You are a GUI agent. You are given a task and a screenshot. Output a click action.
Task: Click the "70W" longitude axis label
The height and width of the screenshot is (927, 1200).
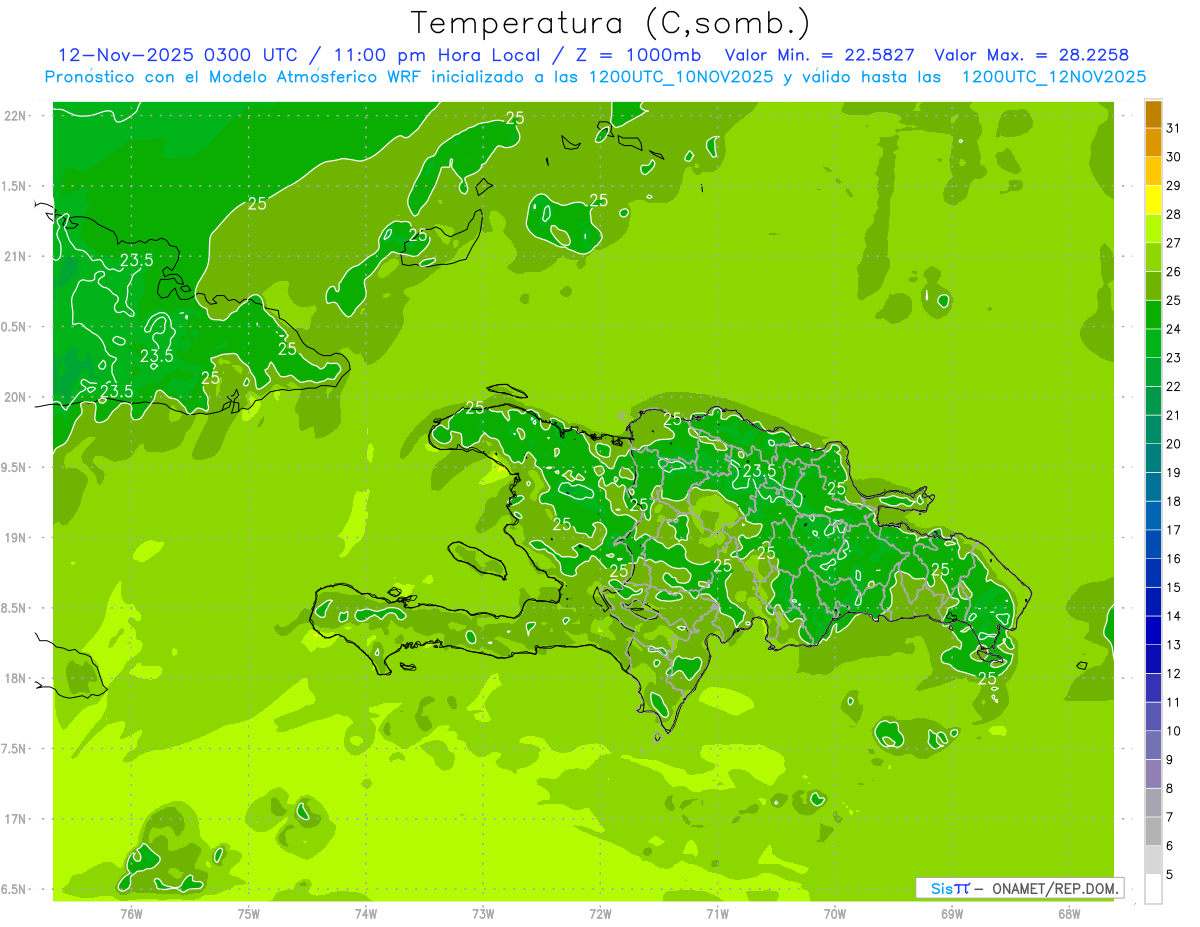(835, 913)
